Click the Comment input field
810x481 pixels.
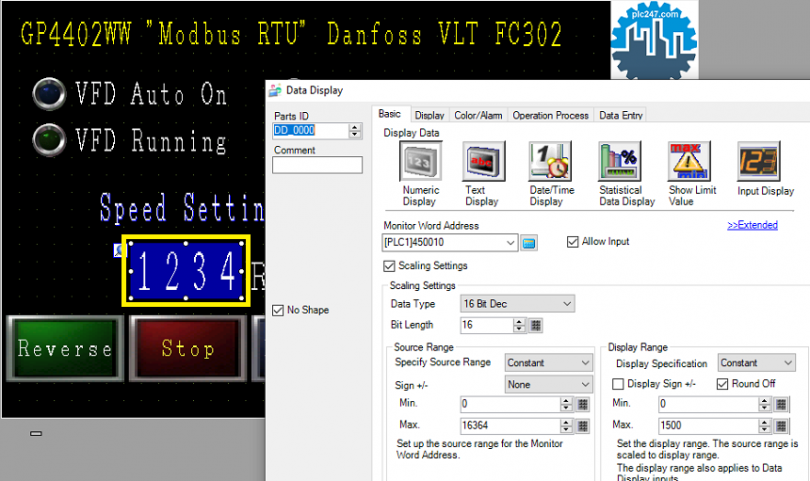(x=317, y=165)
